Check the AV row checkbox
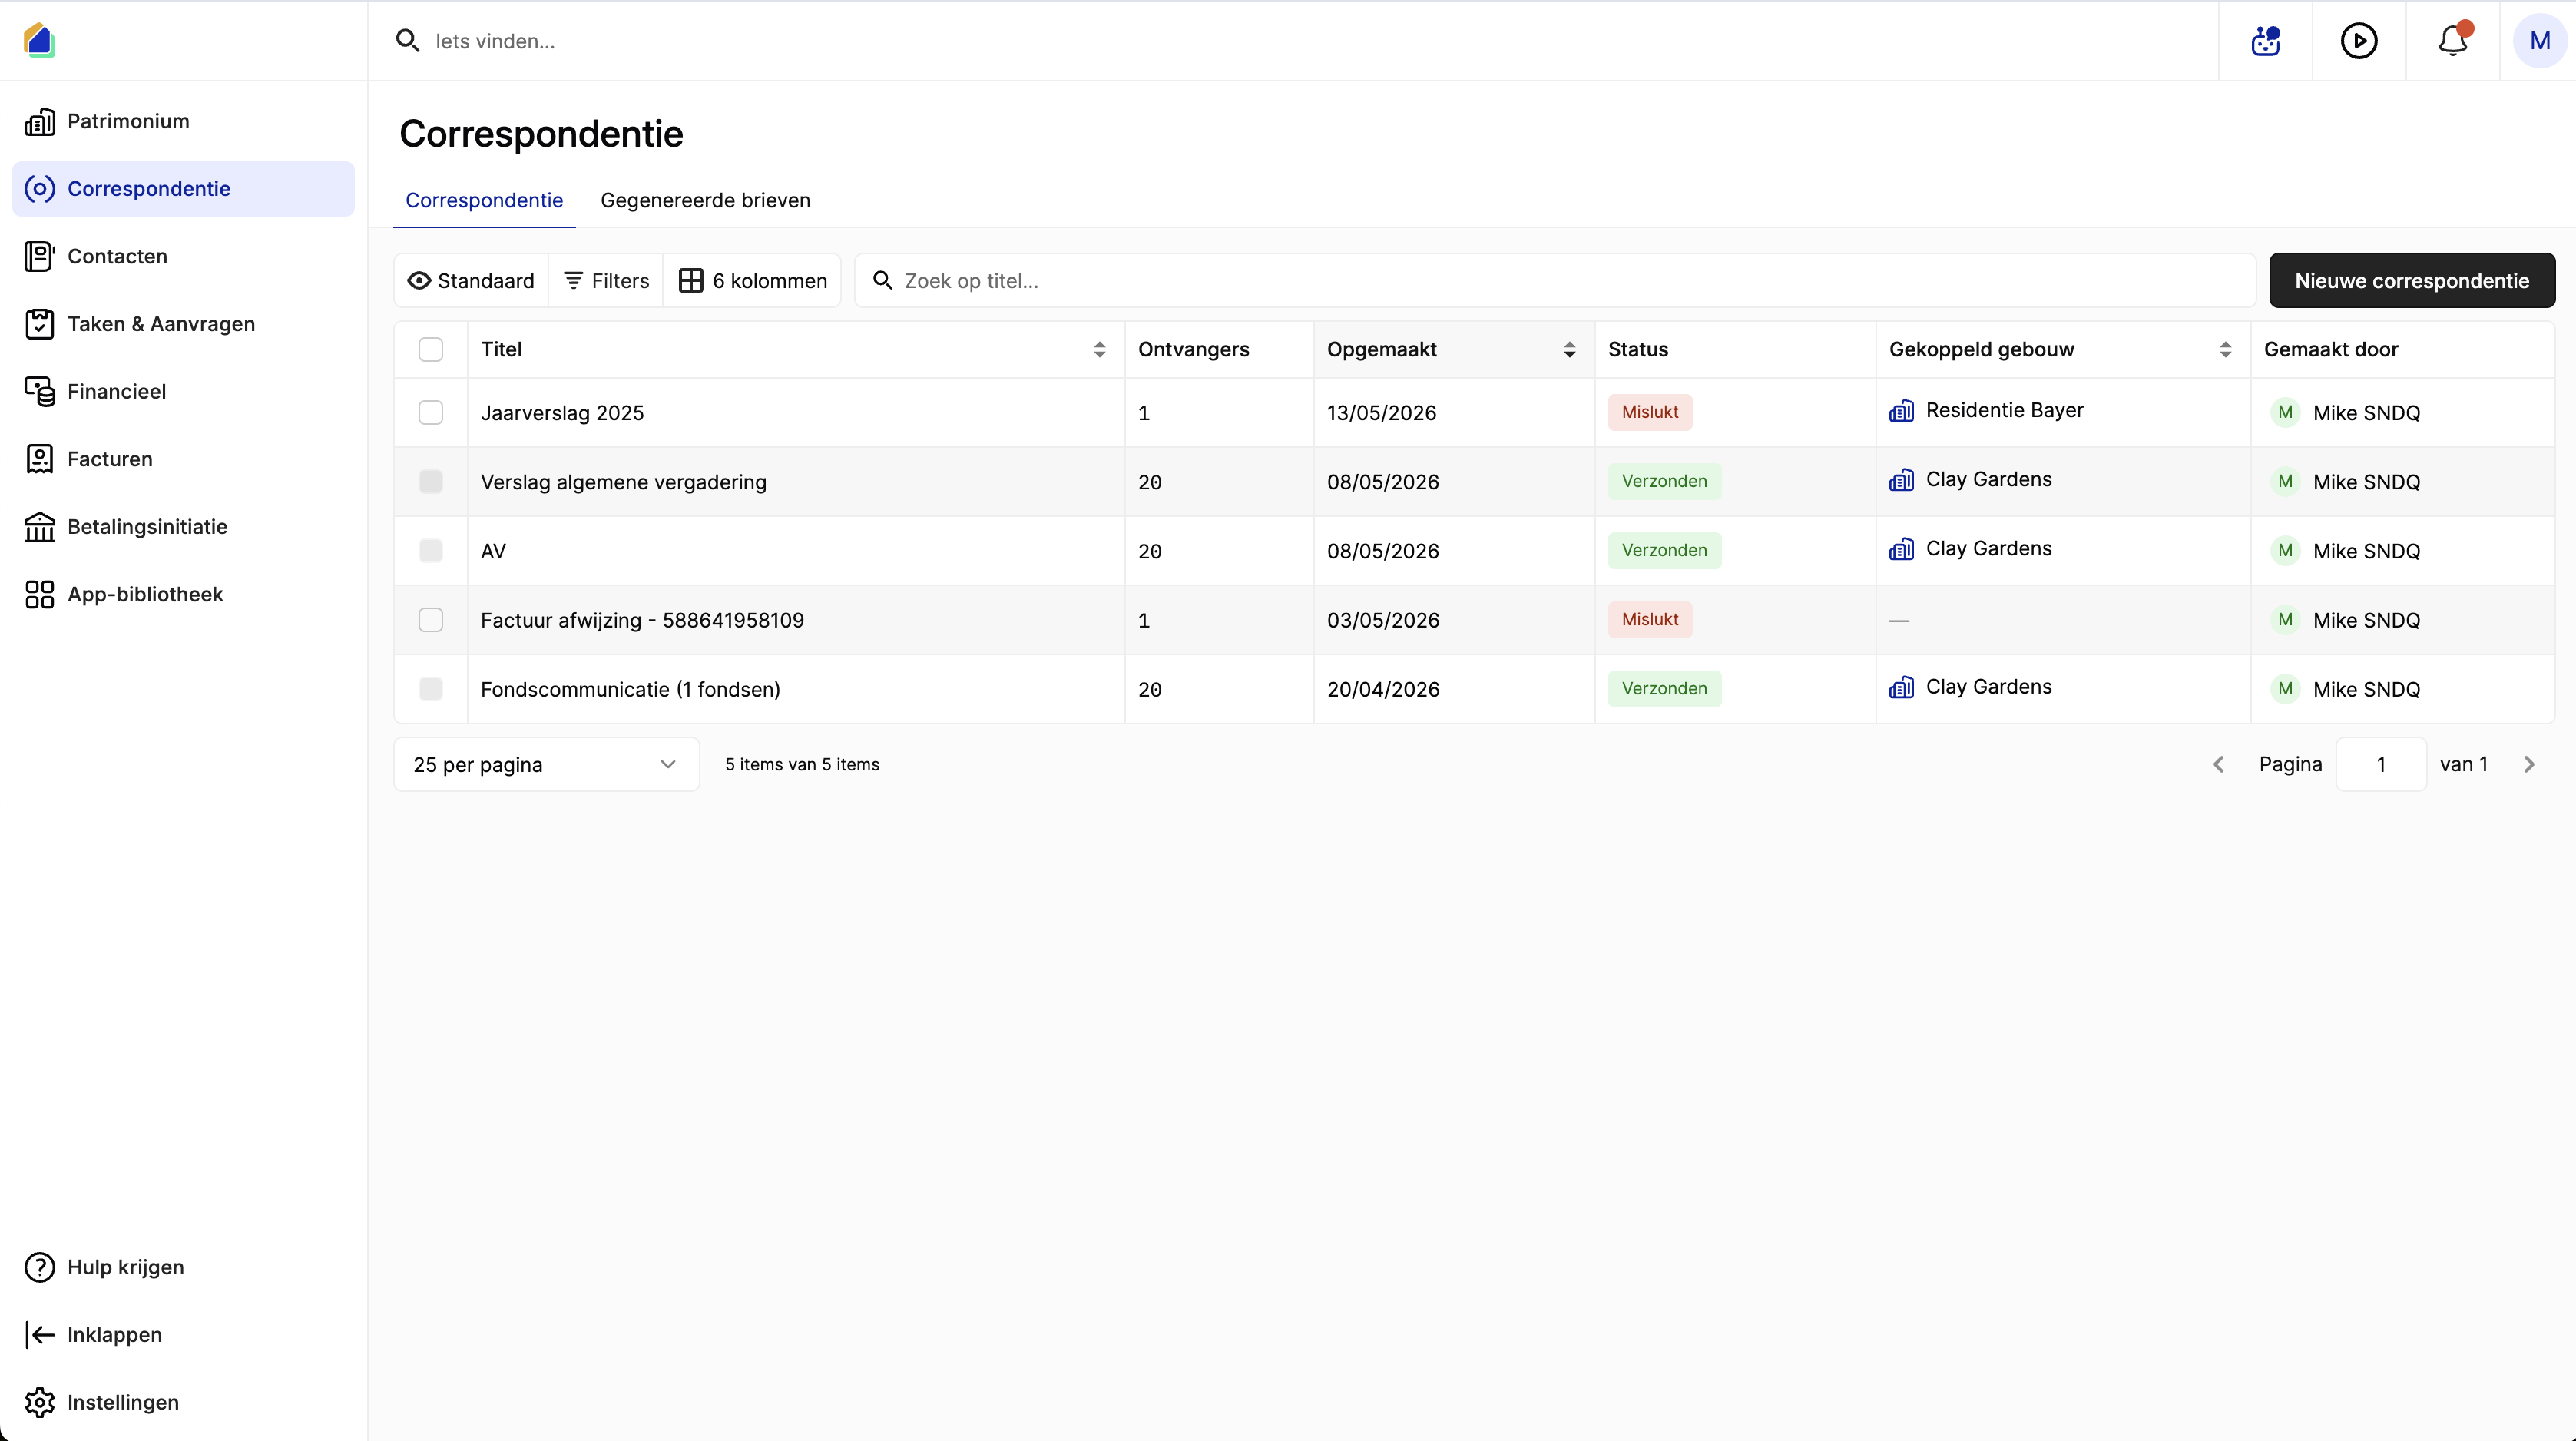2576x1441 pixels. tap(431, 551)
